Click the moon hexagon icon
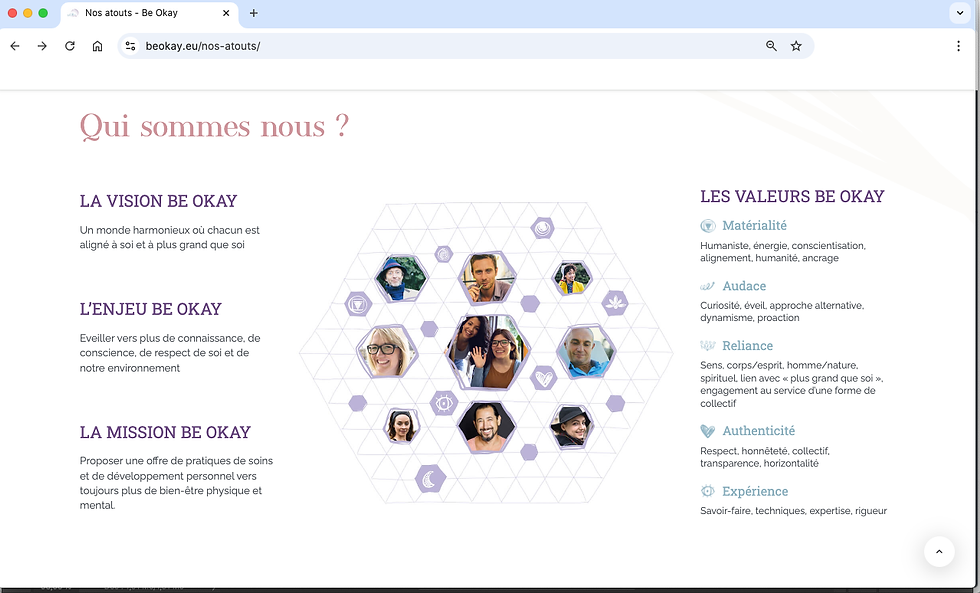Viewport: 980px width, 593px height. coord(430,479)
